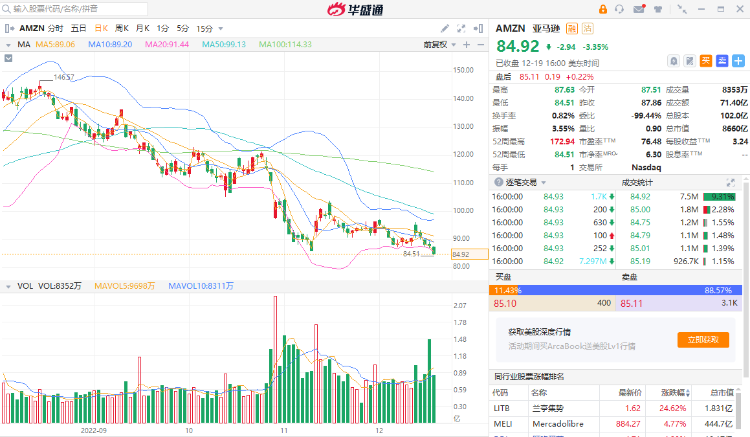Expand trade statistics panel icon

click(x=730, y=182)
